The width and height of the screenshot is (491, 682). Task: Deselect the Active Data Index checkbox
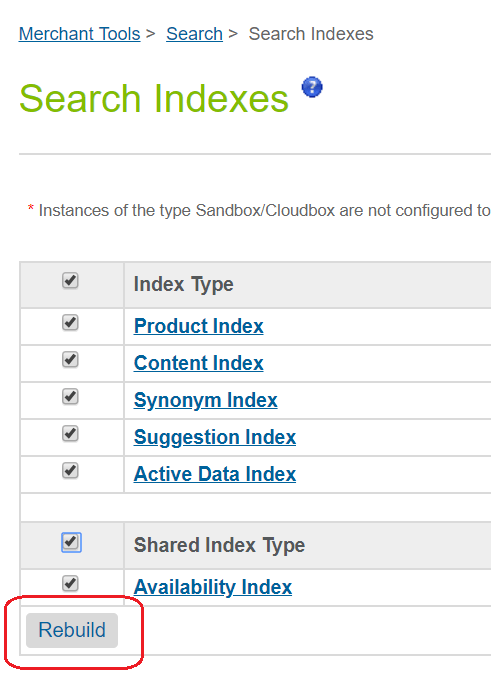tap(70, 471)
